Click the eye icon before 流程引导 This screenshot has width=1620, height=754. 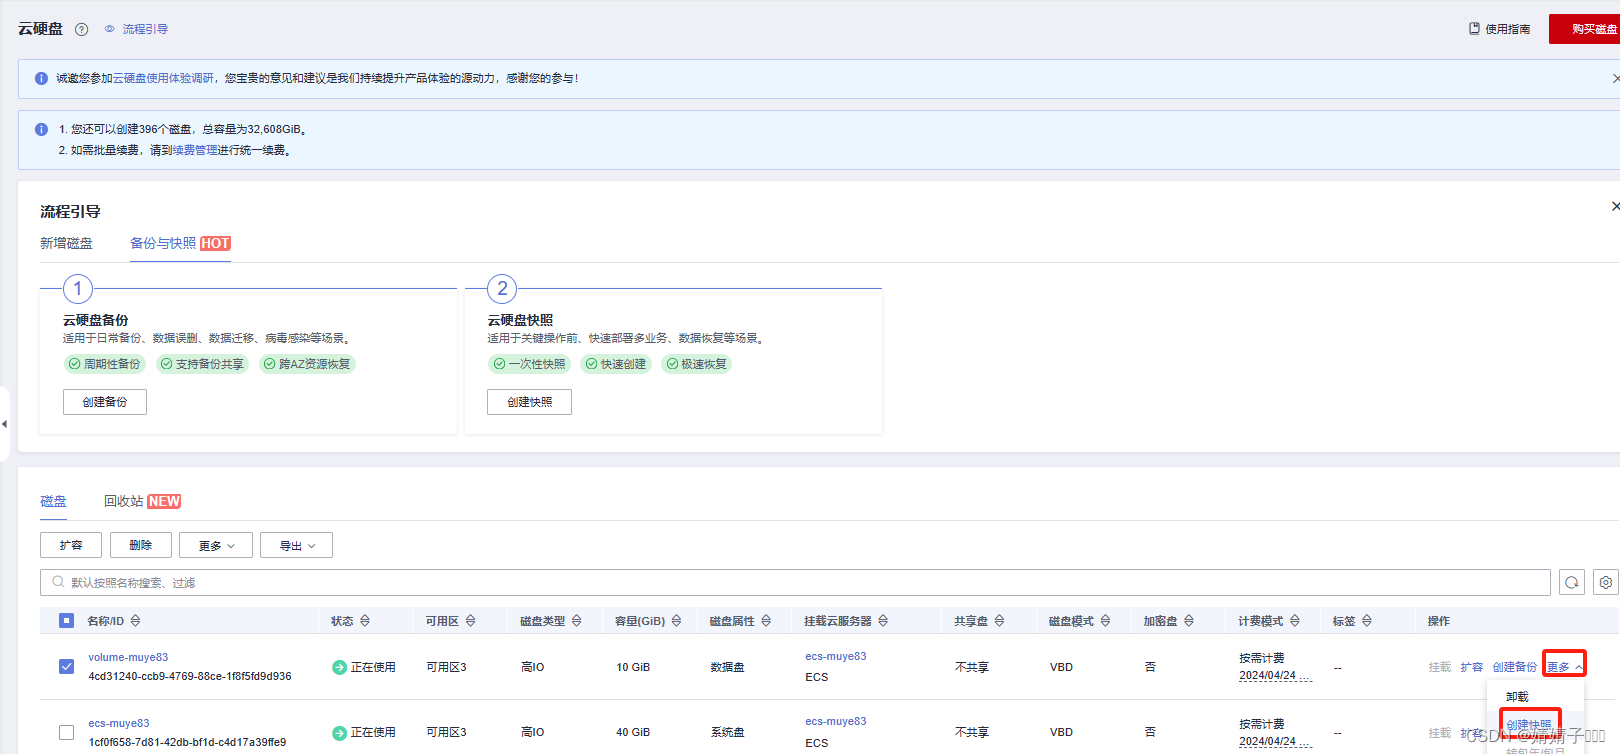point(110,29)
